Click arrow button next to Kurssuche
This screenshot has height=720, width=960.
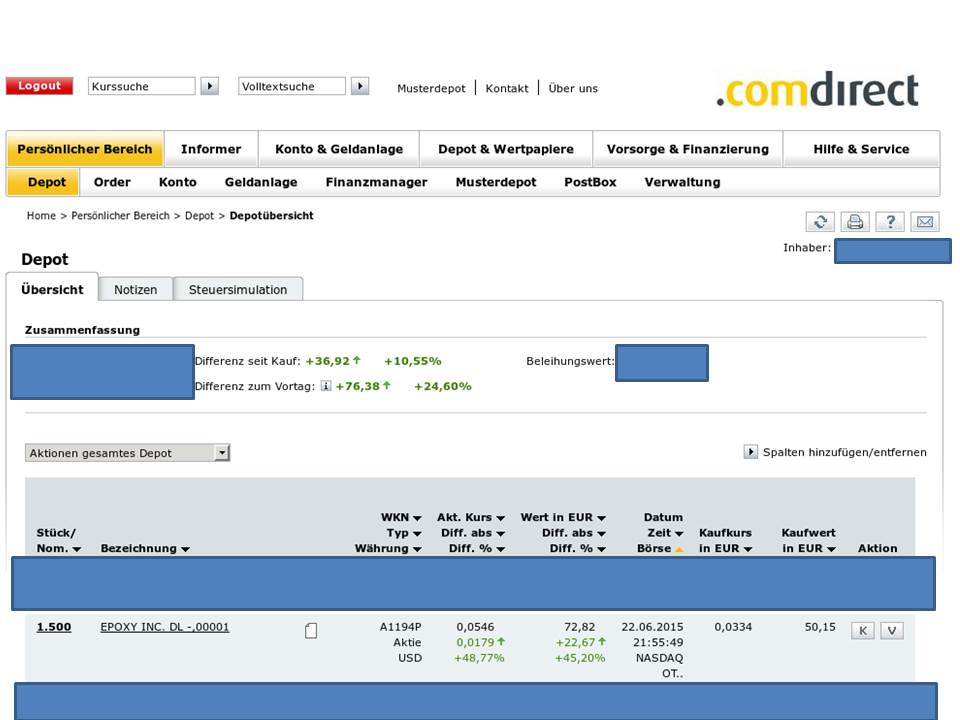coord(210,86)
